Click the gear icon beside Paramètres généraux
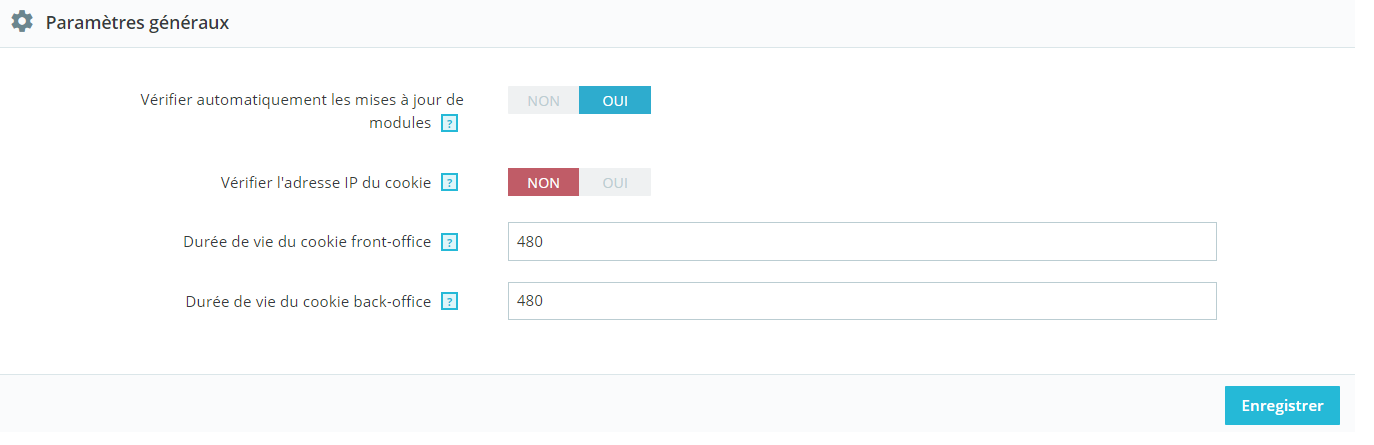 pos(22,21)
